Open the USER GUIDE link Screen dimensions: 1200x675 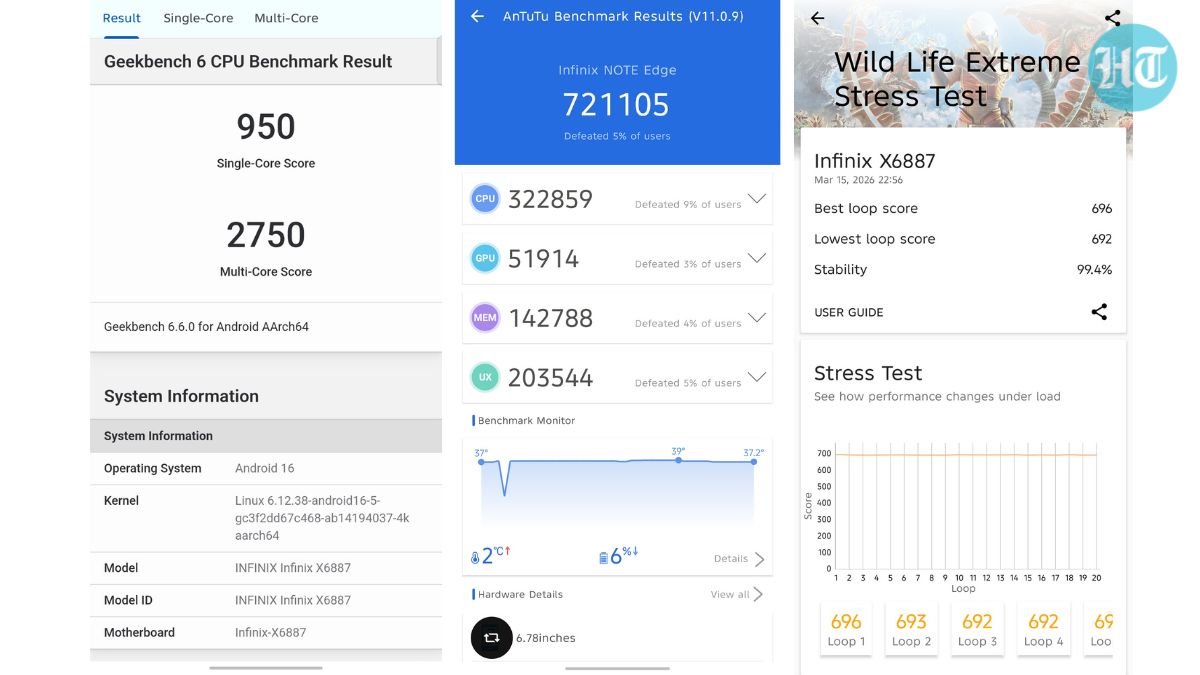point(848,312)
